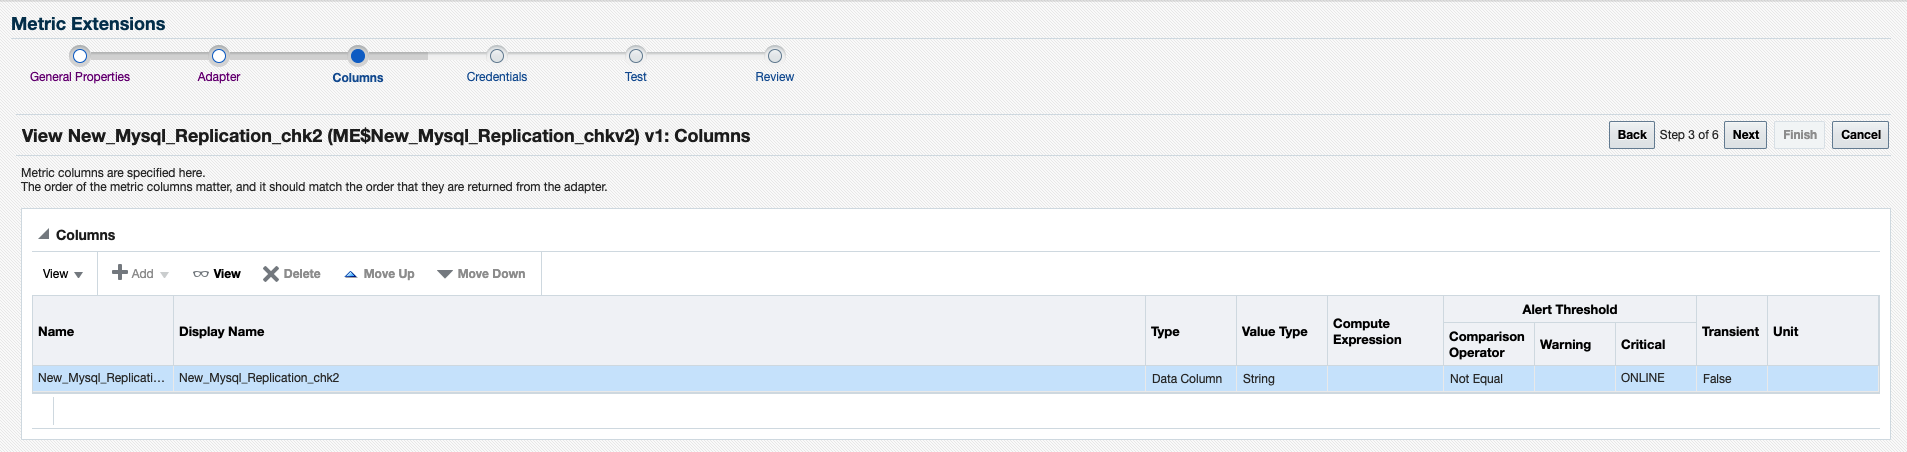This screenshot has height=452, width=1907.
Task: Click the Columns step label
Action: tap(358, 78)
